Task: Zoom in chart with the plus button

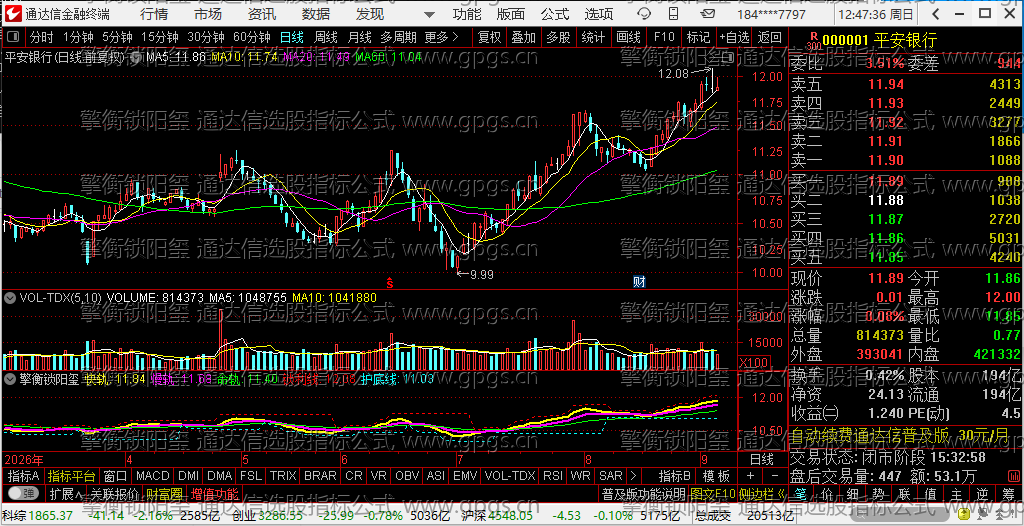Action: [750, 475]
